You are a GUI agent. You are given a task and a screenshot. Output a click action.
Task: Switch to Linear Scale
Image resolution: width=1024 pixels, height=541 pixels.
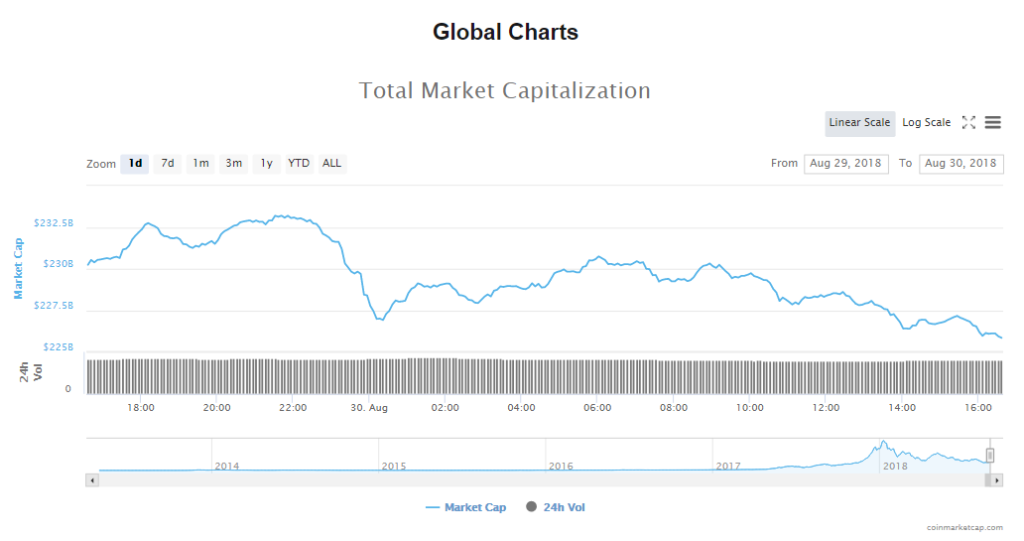[859, 123]
